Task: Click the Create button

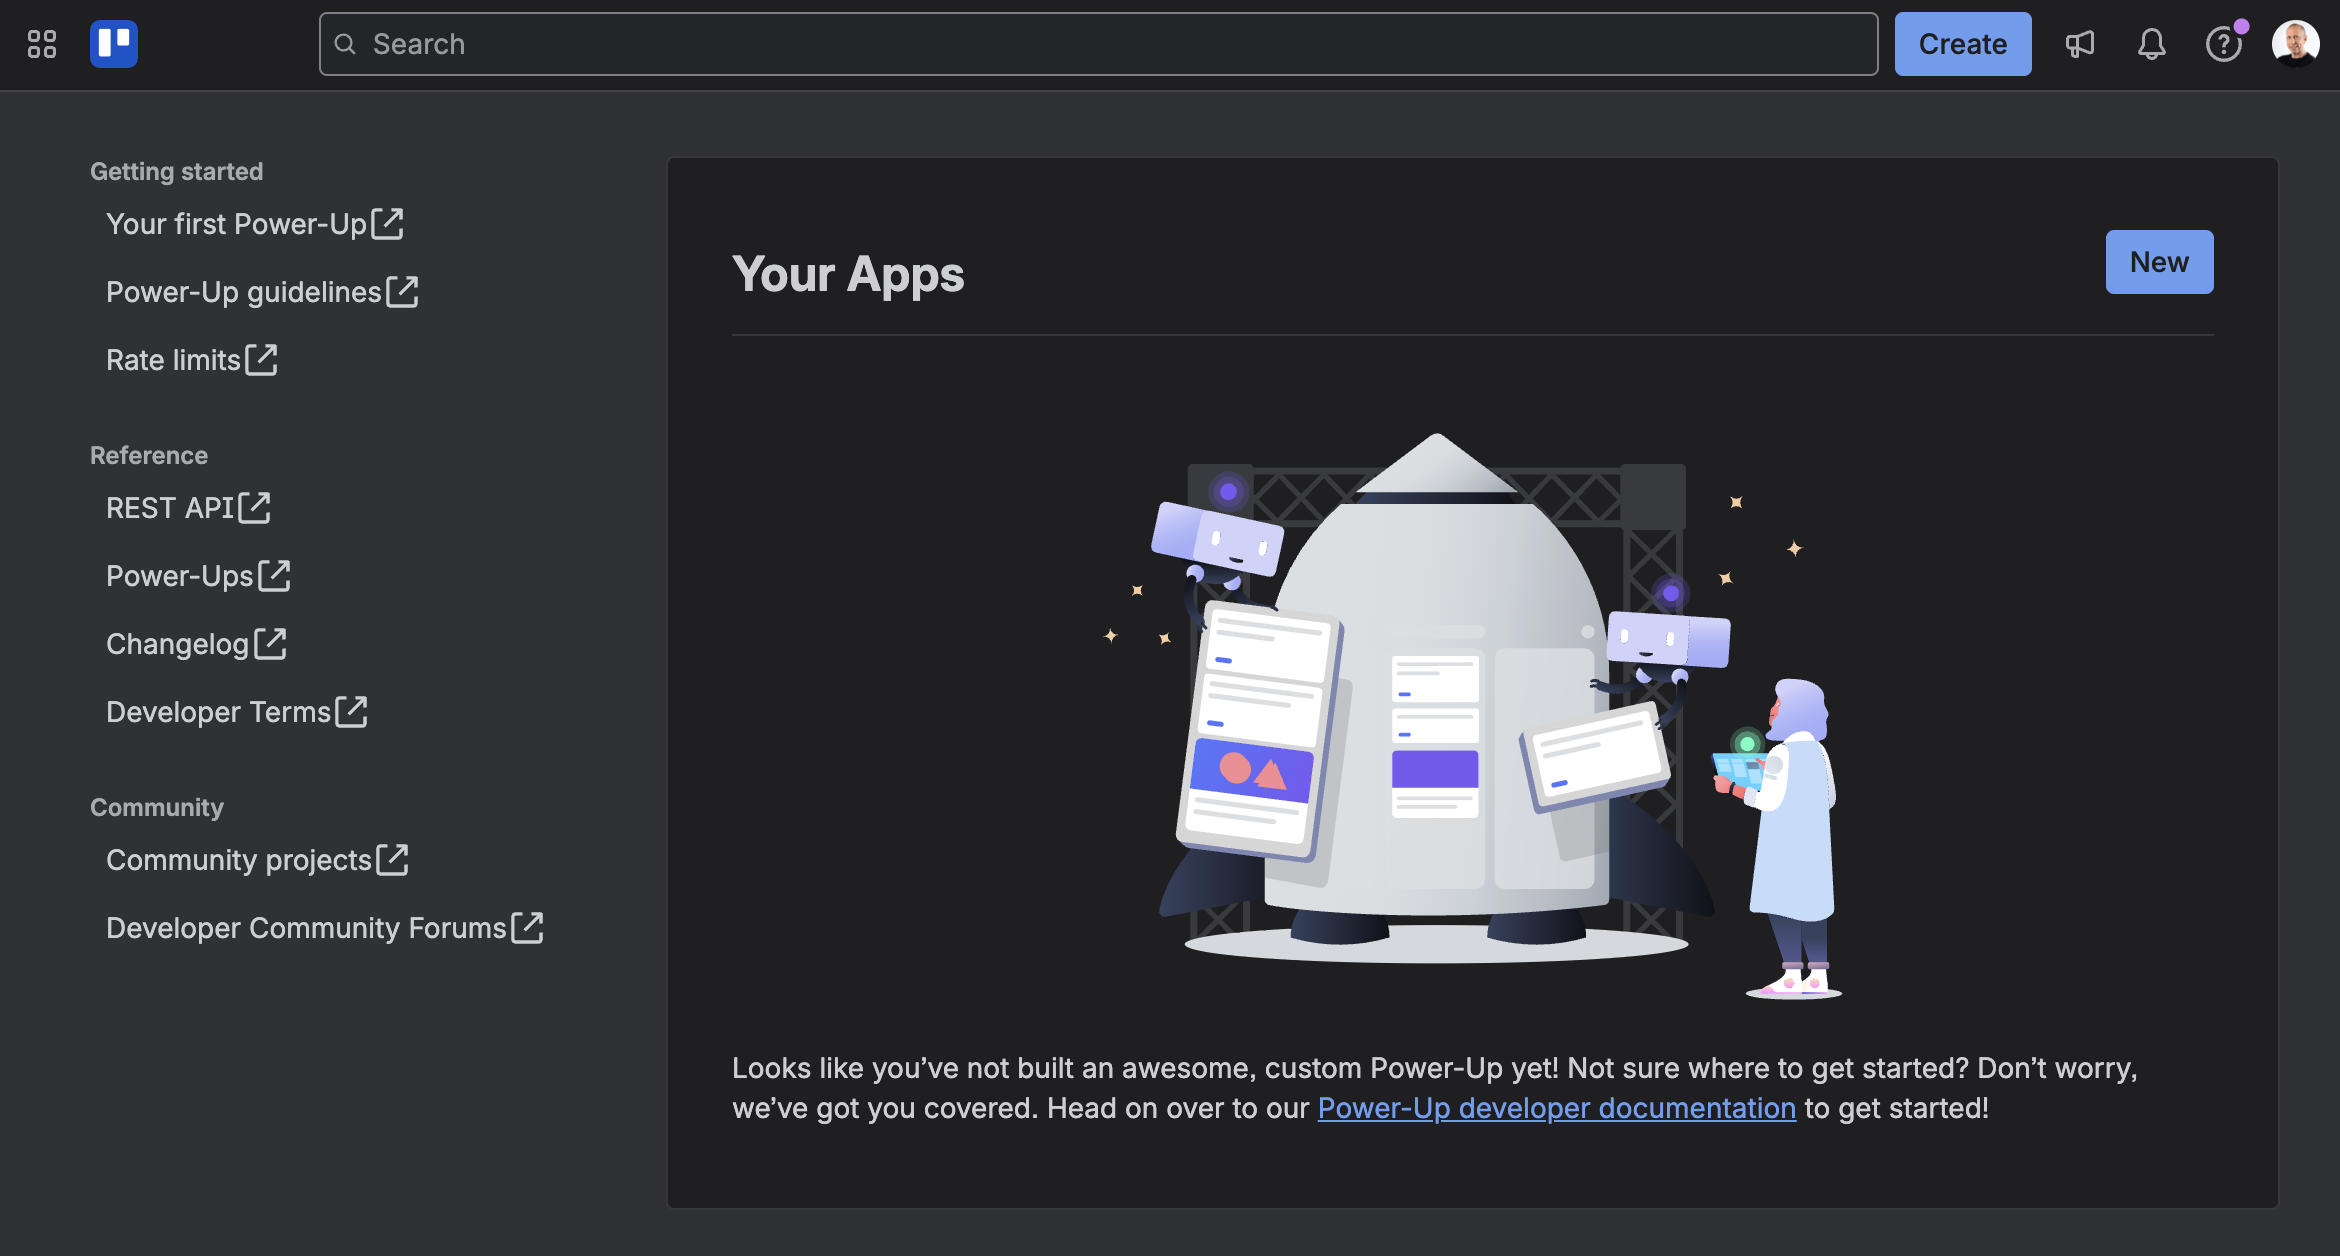Action: pyautogui.click(x=1962, y=44)
